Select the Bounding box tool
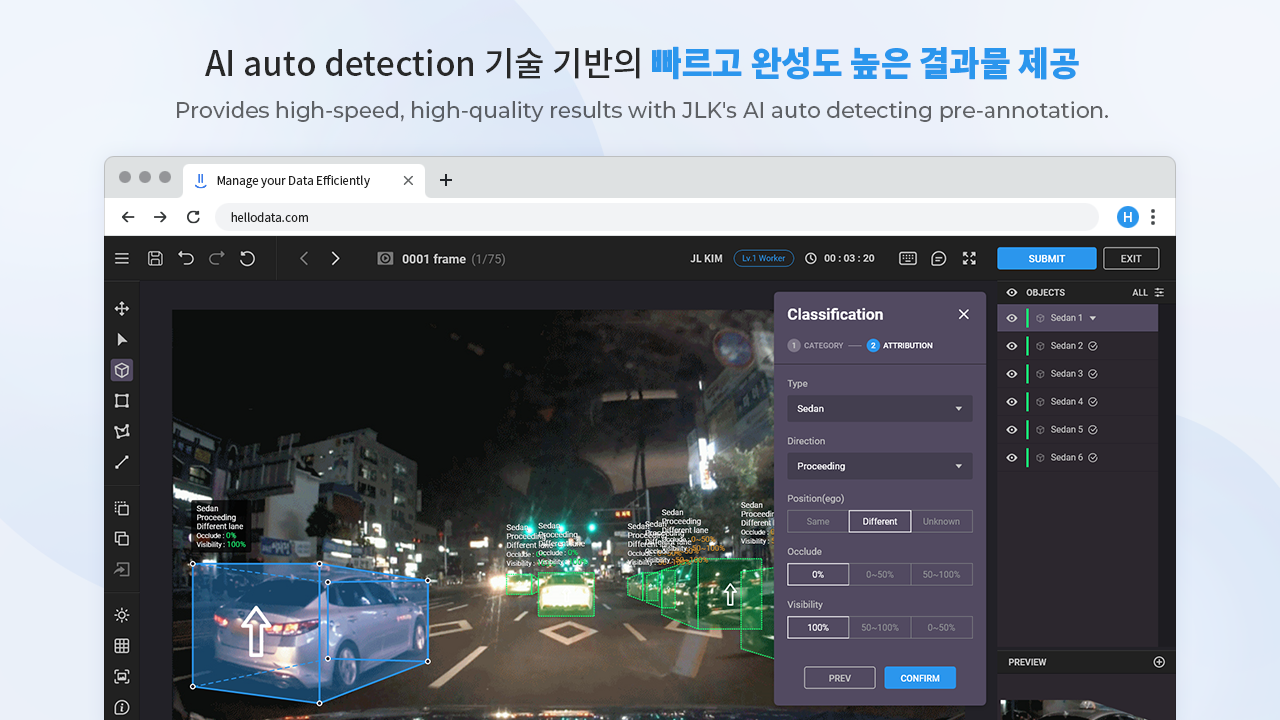This screenshot has width=1280, height=720. tap(122, 401)
